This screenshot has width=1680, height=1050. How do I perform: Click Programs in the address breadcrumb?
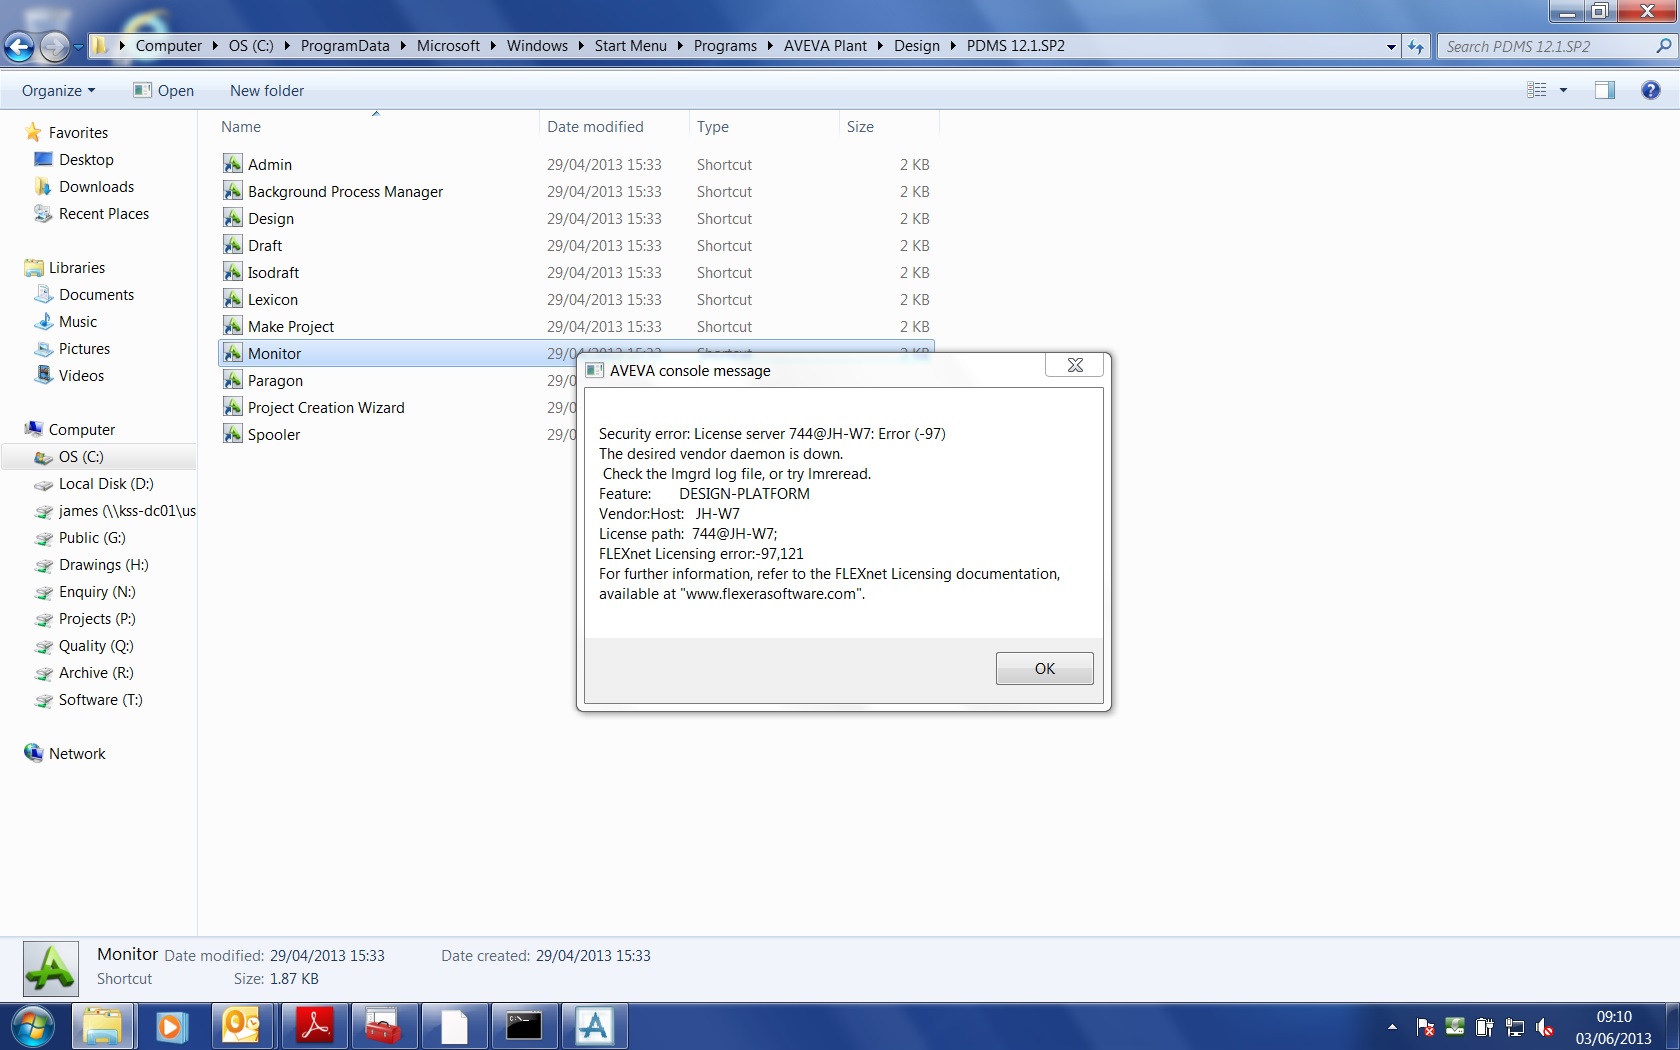(x=725, y=46)
